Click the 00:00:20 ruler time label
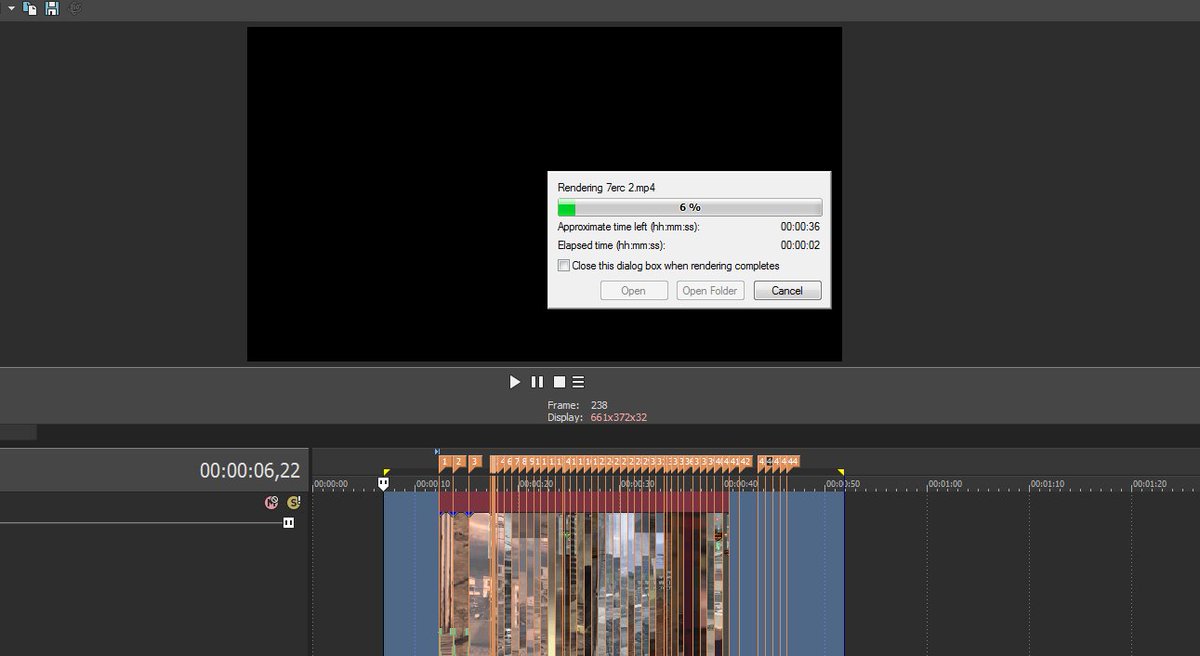 click(x=536, y=484)
